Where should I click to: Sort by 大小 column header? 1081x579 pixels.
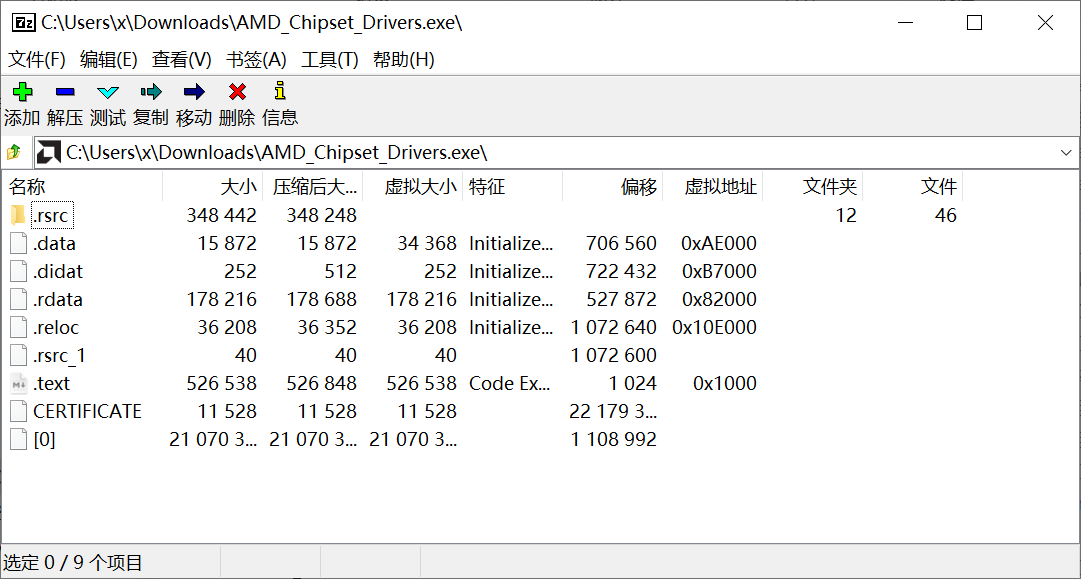pyautogui.click(x=212, y=186)
